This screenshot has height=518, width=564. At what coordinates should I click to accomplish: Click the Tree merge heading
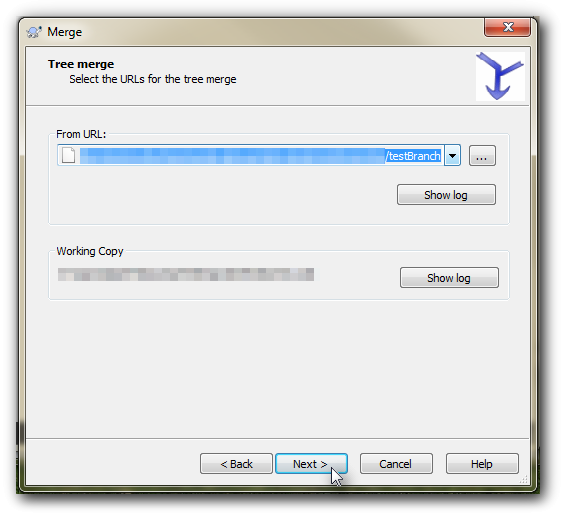81,64
